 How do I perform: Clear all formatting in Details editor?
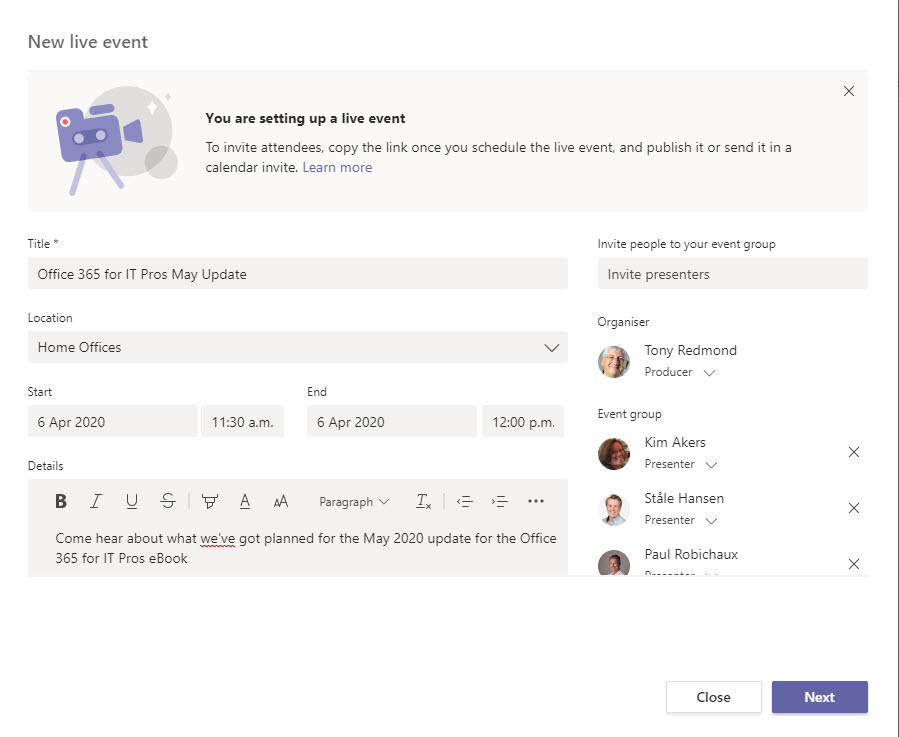point(423,501)
